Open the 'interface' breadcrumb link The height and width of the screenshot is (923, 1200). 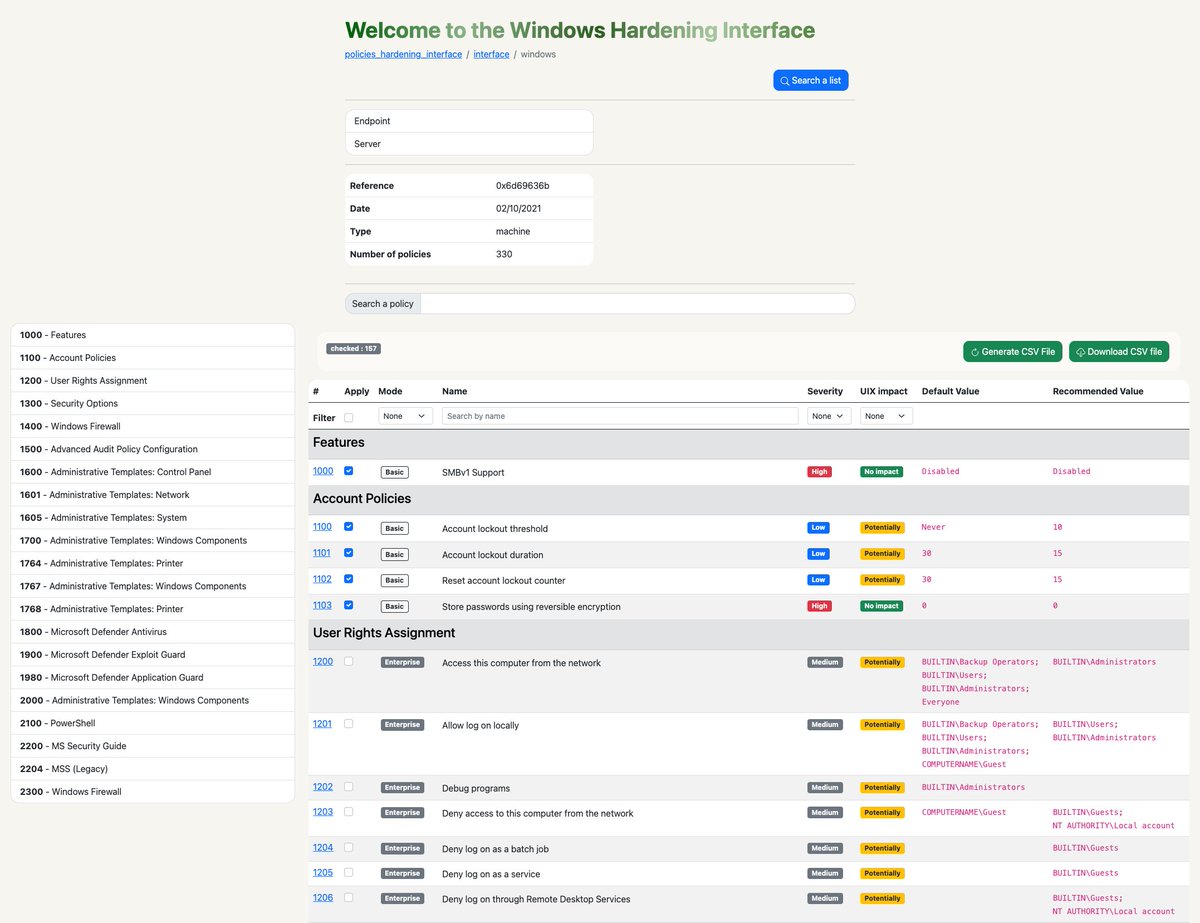click(491, 54)
